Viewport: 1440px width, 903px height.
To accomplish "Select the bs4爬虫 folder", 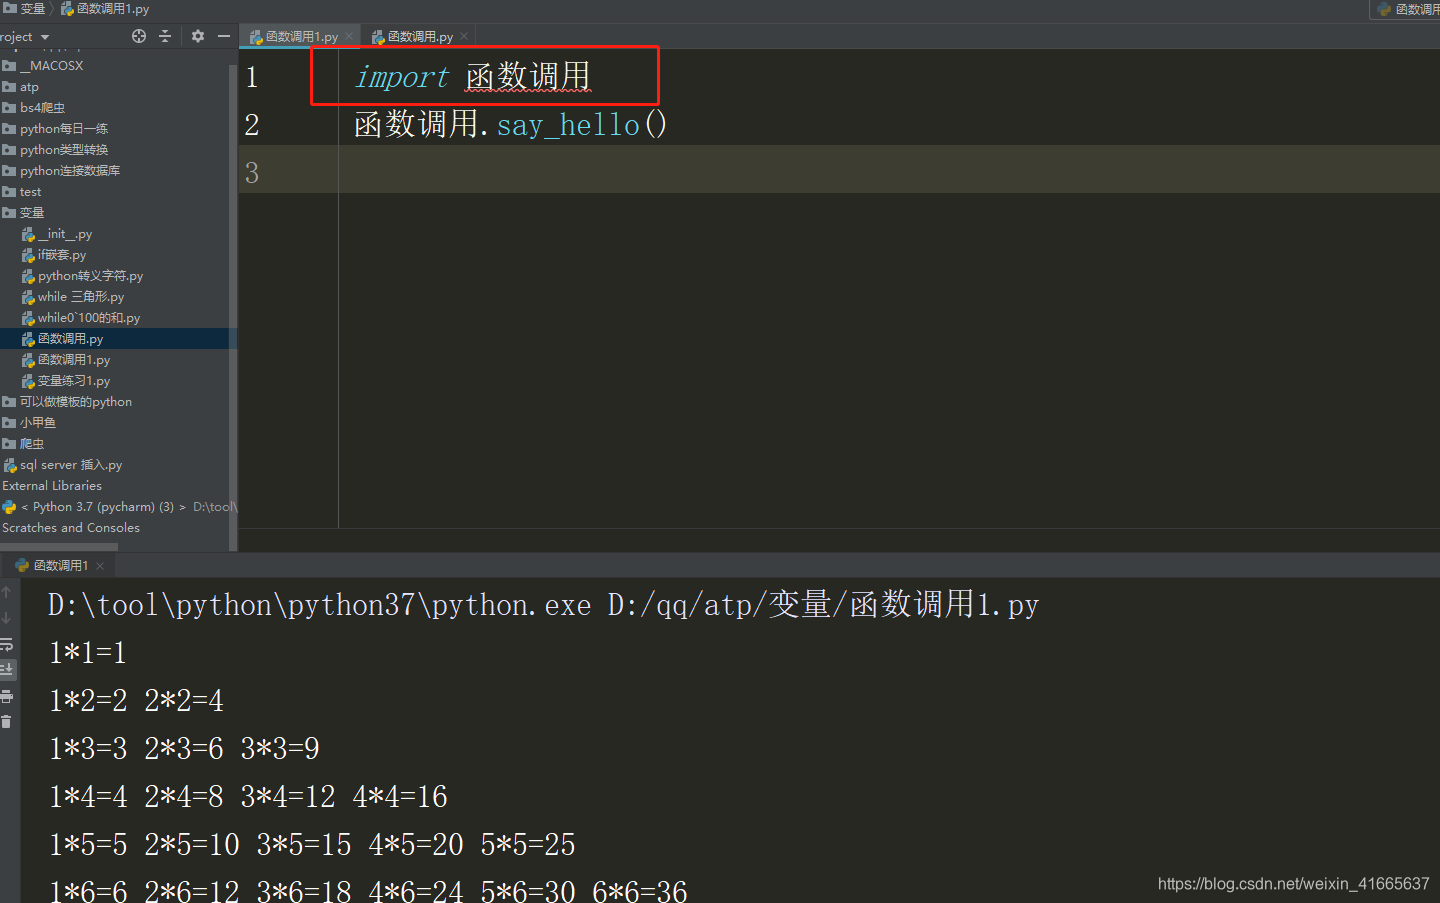I will coord(34,108).
